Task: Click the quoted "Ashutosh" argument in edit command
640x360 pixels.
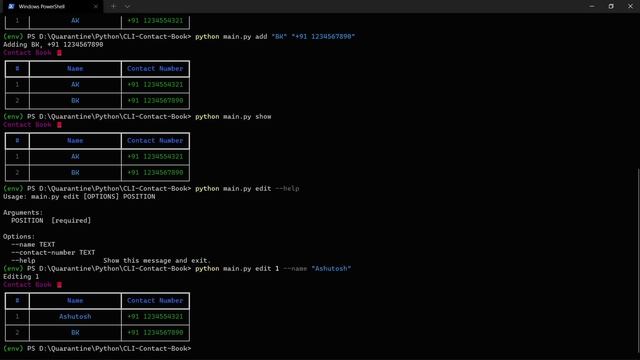Action: tap(331, 269)
